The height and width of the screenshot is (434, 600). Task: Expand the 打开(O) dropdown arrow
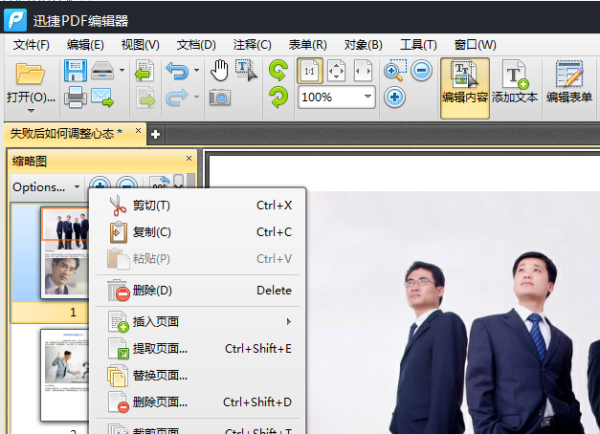click(31, 111)
